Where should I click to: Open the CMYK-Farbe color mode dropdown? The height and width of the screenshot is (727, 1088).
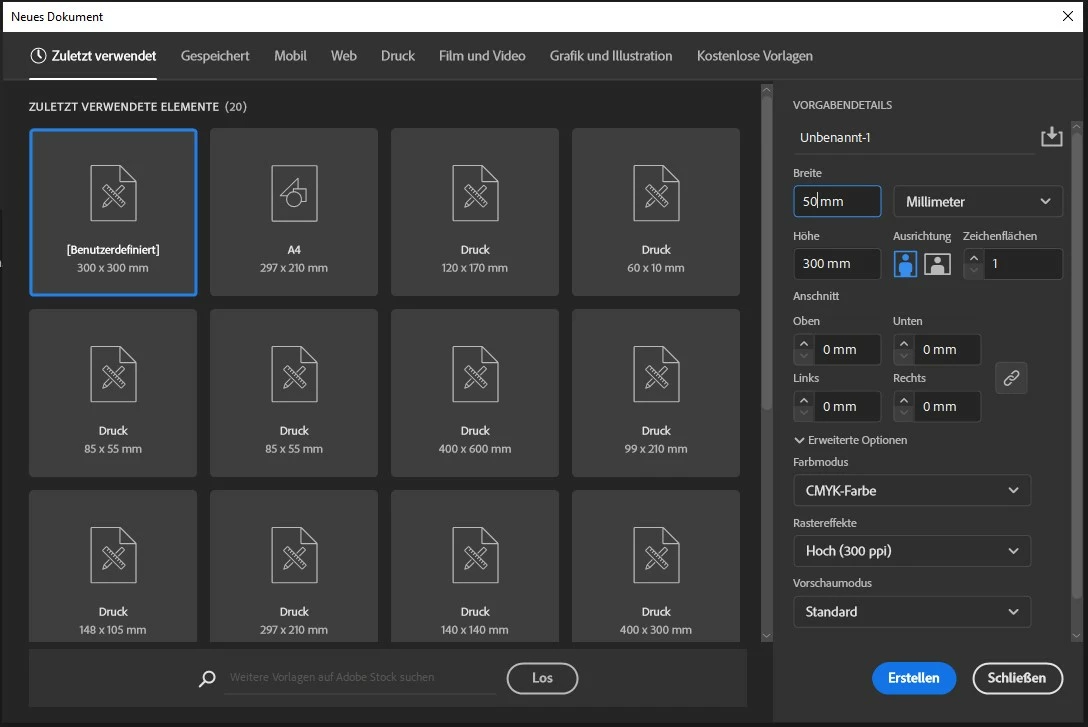(912, 490)
